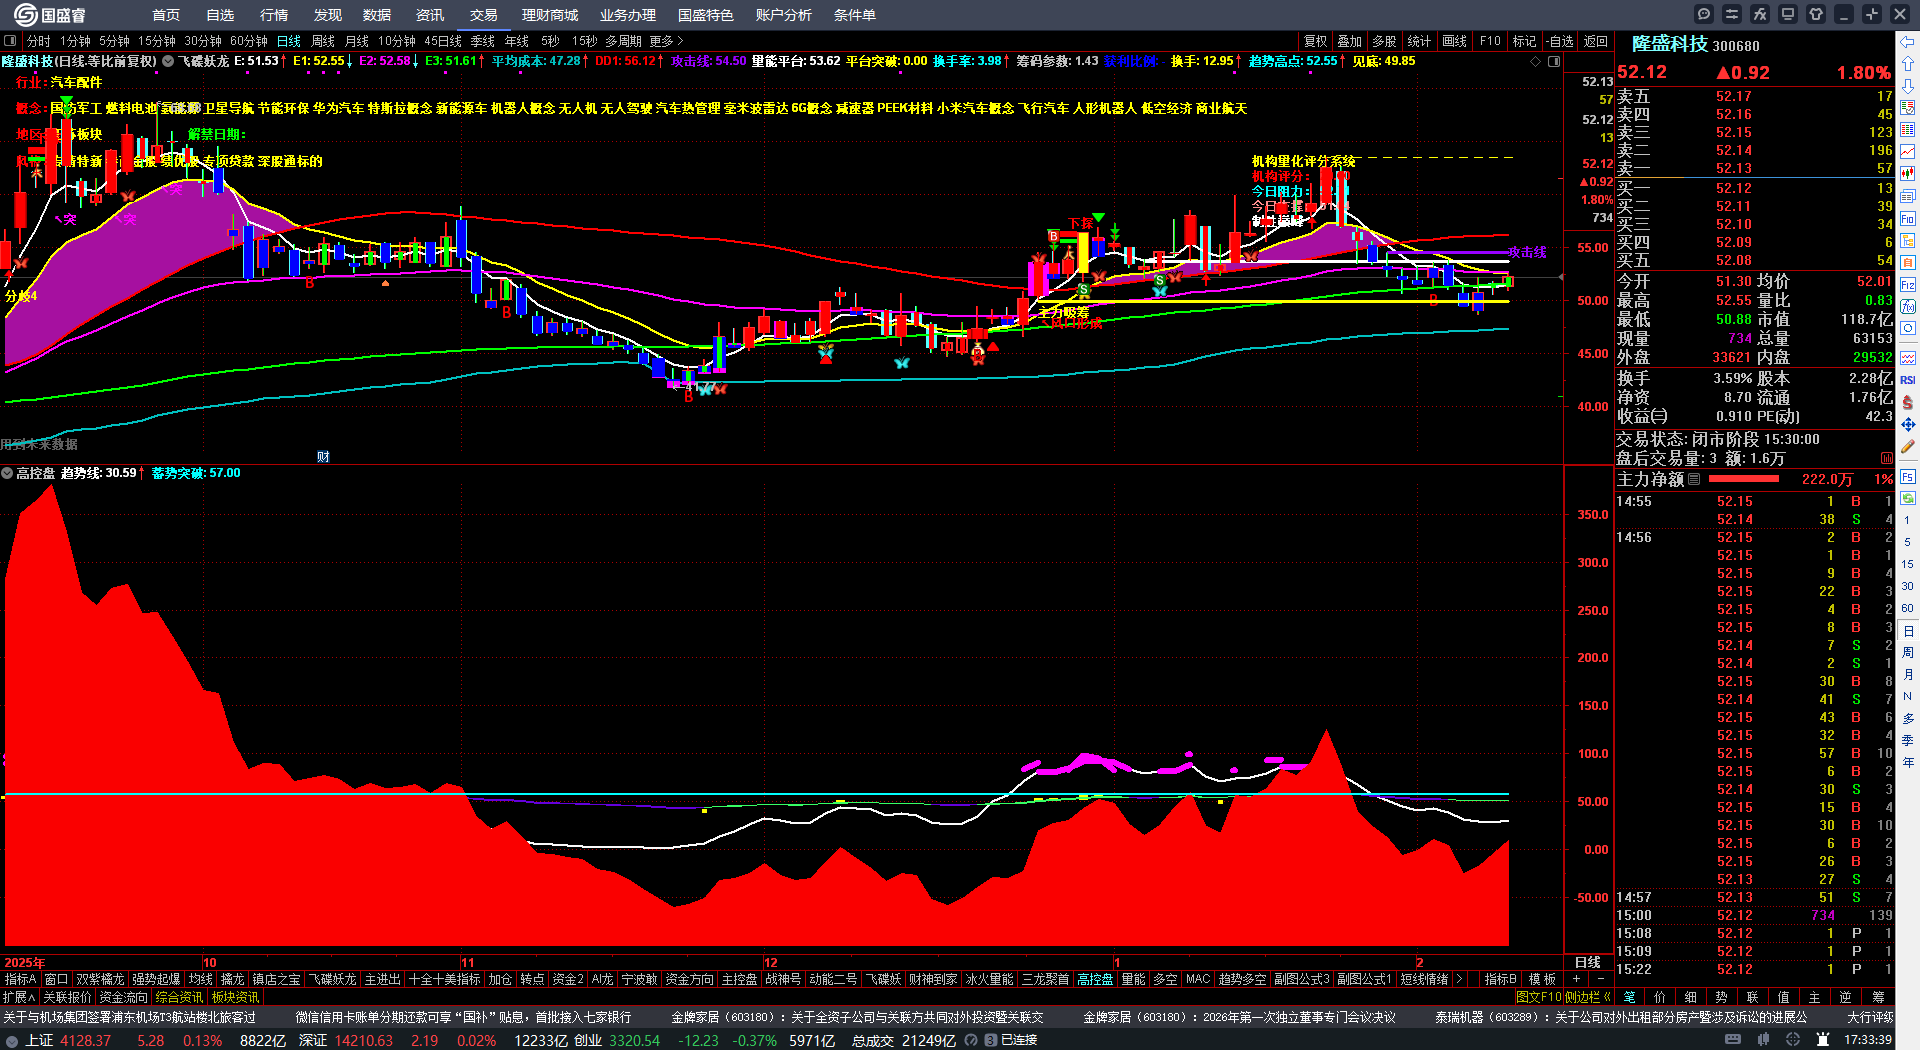
Task: Open the skin theme (shirt) icon
Action: (x=1816, y=14)
